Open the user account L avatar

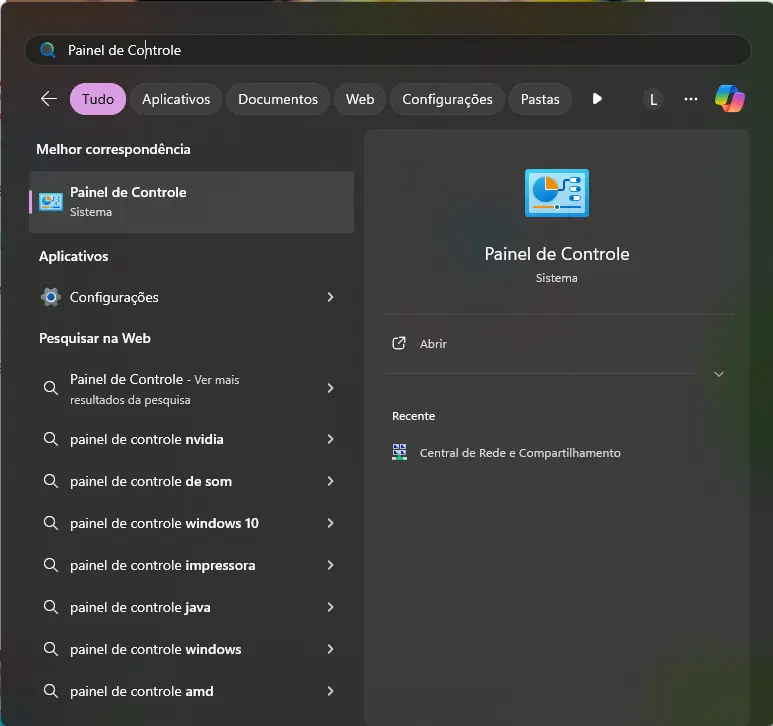click(653, 100)
